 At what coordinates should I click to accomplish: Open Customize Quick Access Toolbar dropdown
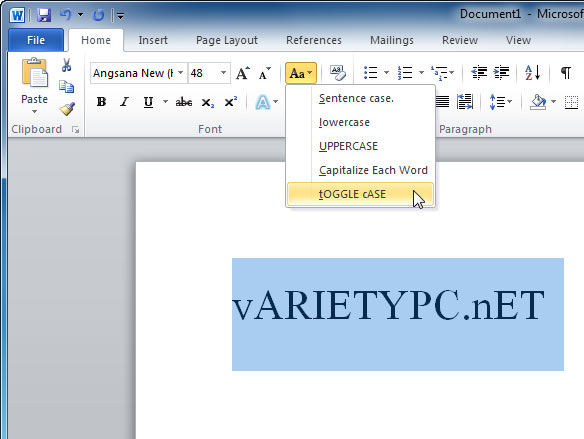point(120,16)
